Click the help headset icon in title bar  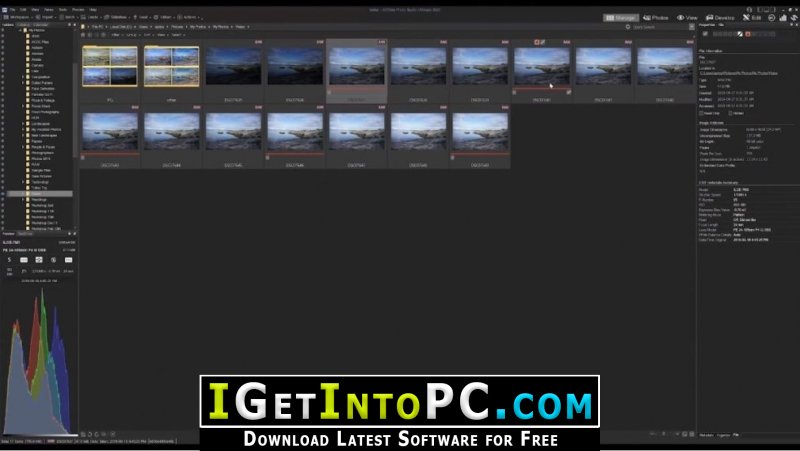click(x=749, y=10)
